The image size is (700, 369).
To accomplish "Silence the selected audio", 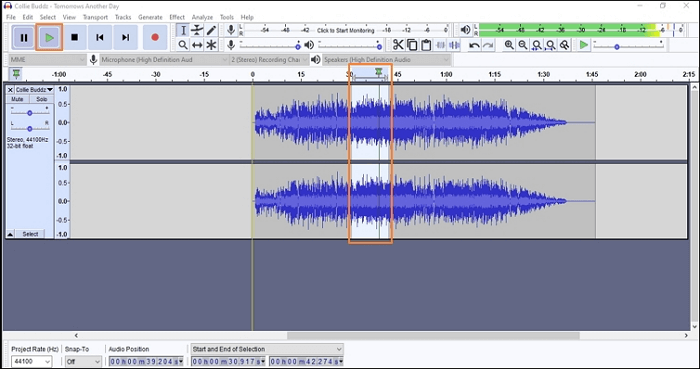I will coord(454,45).
